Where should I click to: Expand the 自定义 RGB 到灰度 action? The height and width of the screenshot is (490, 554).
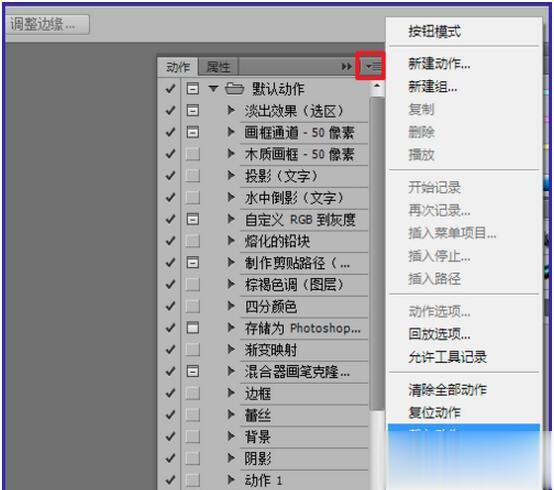231,219
